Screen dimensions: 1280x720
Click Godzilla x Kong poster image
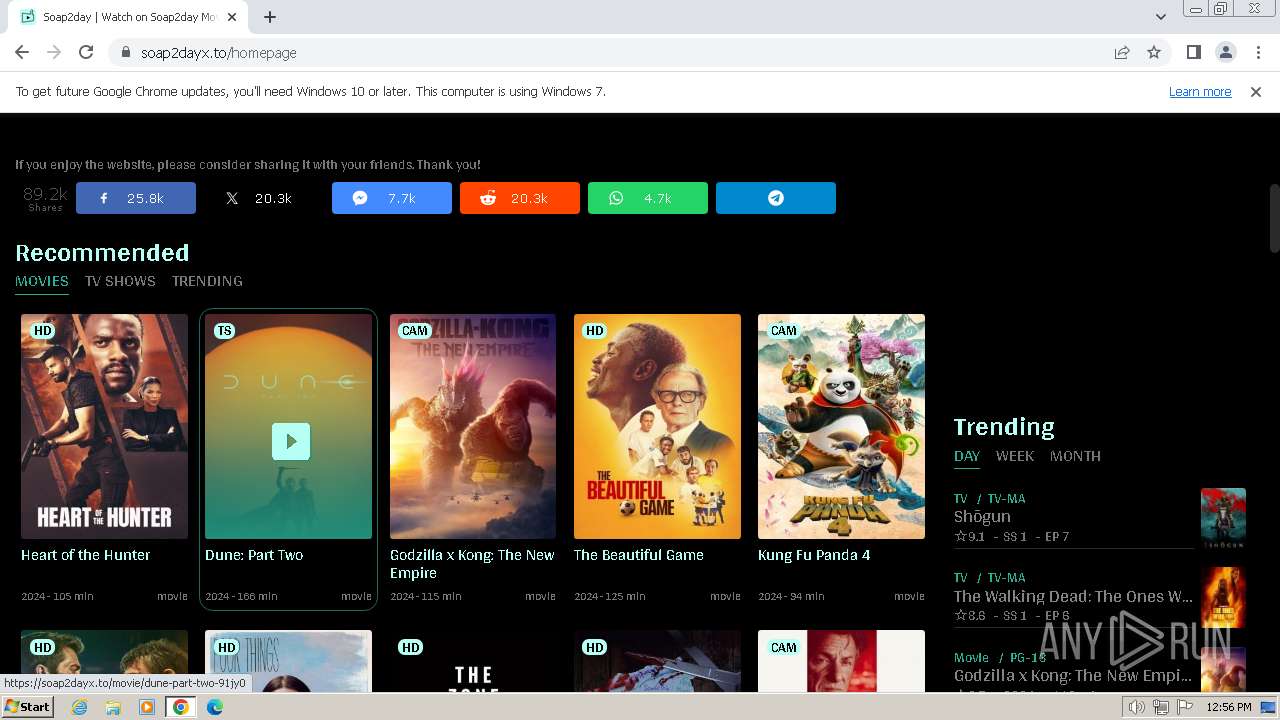click(473, 427)
